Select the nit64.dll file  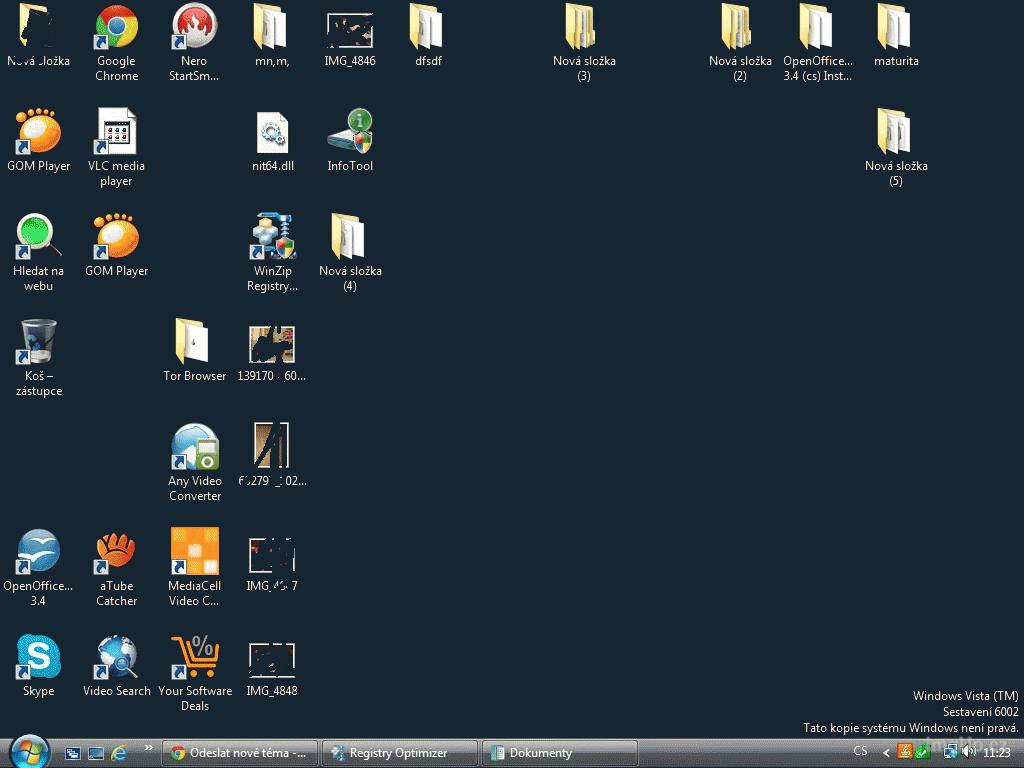coord(272,134)
